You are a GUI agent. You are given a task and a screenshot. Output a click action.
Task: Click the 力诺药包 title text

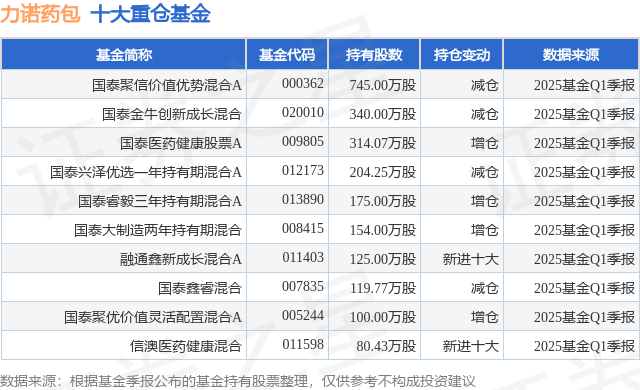40,13
